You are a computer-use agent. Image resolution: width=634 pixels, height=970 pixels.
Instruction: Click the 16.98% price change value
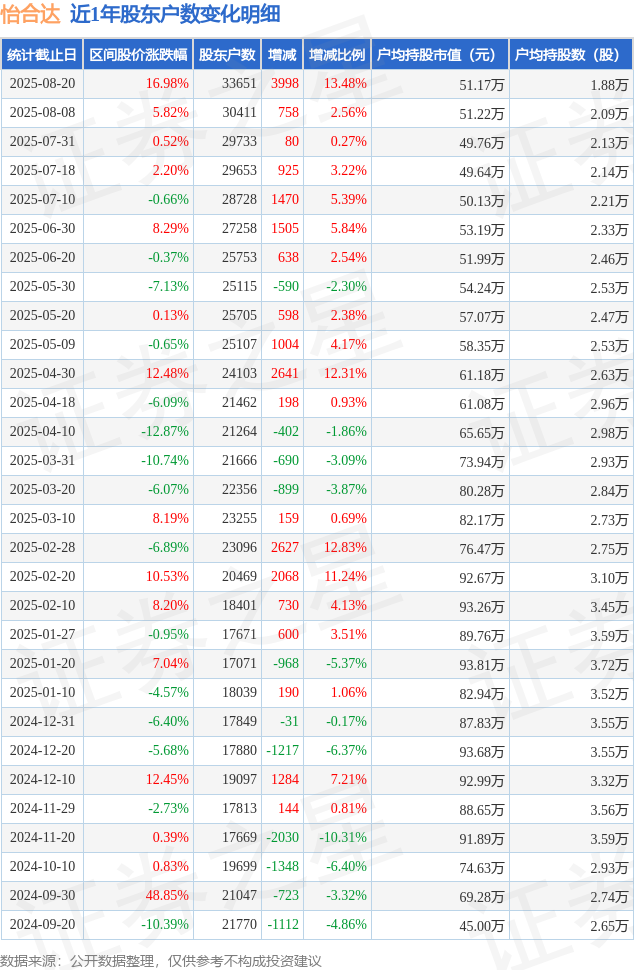coord(167,84)
